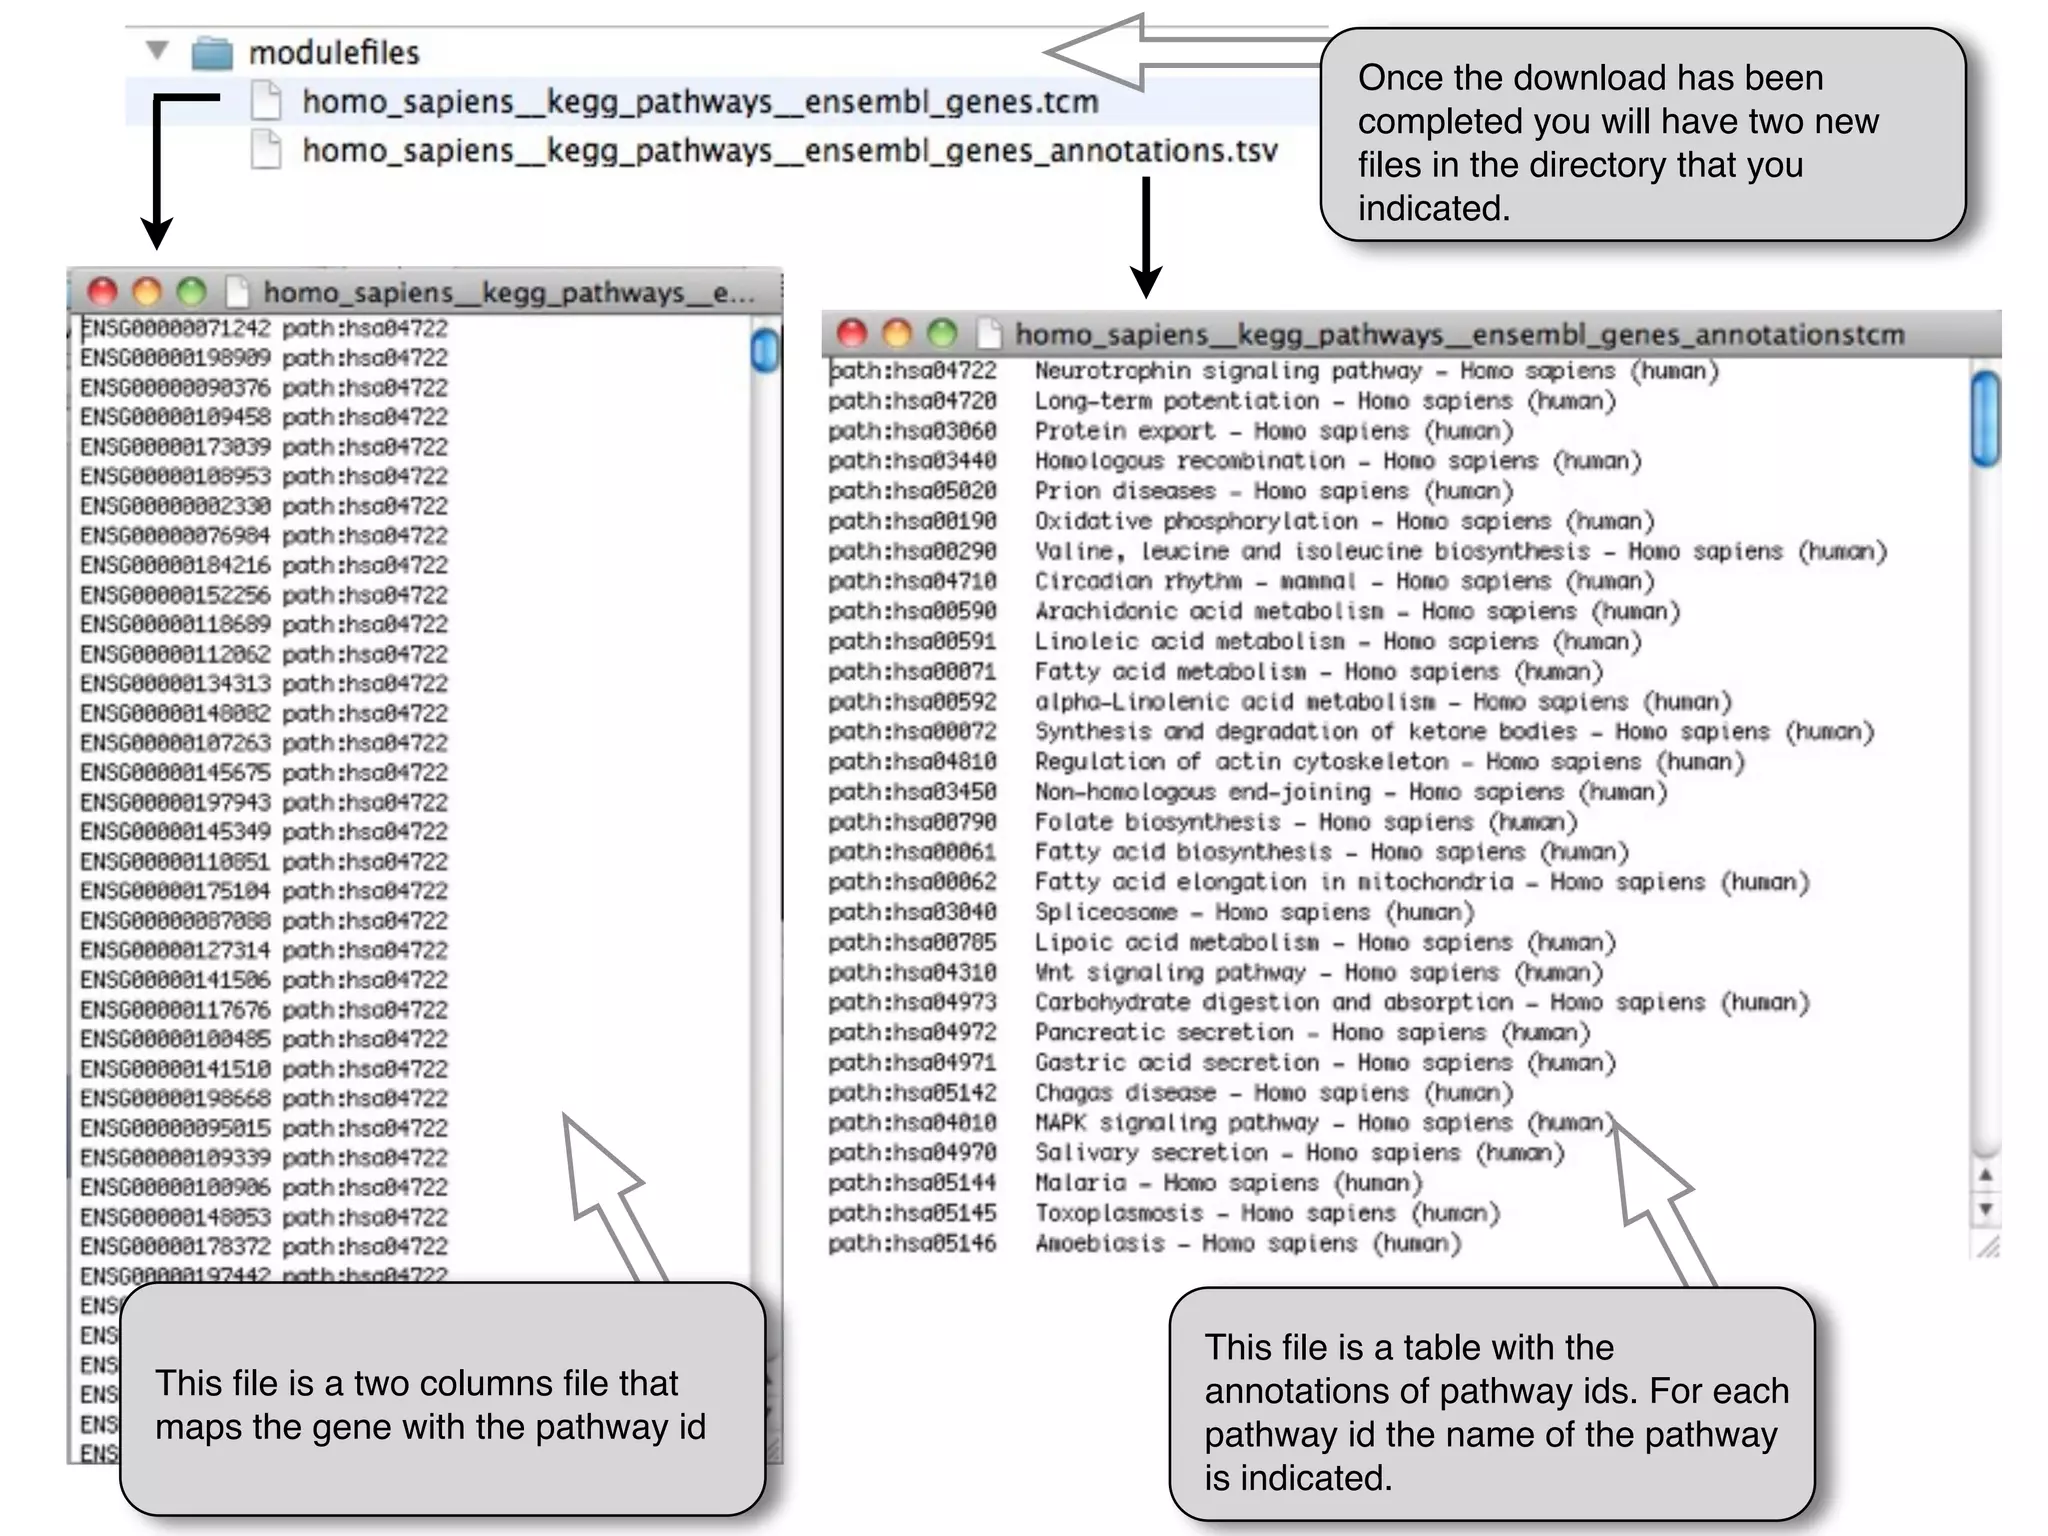This screenshot has height=1536, width=2048.
Task: Click the MAPK signaling pathway row
Action: point(1222,1122)
